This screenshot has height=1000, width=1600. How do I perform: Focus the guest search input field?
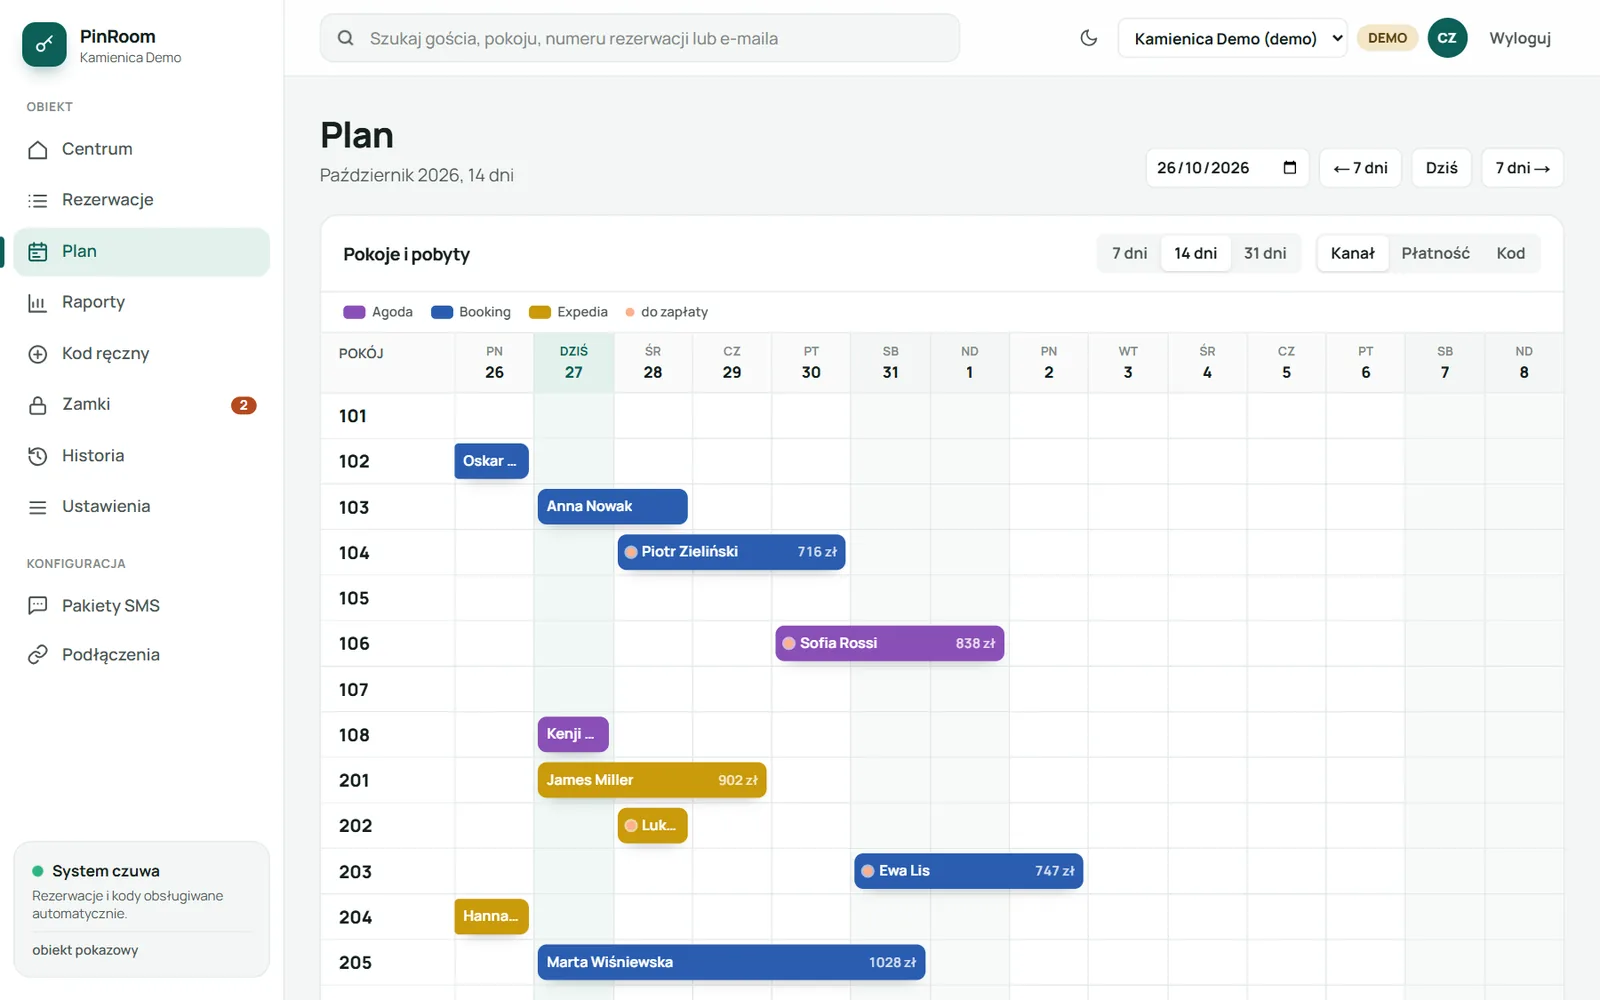[640, 38]
